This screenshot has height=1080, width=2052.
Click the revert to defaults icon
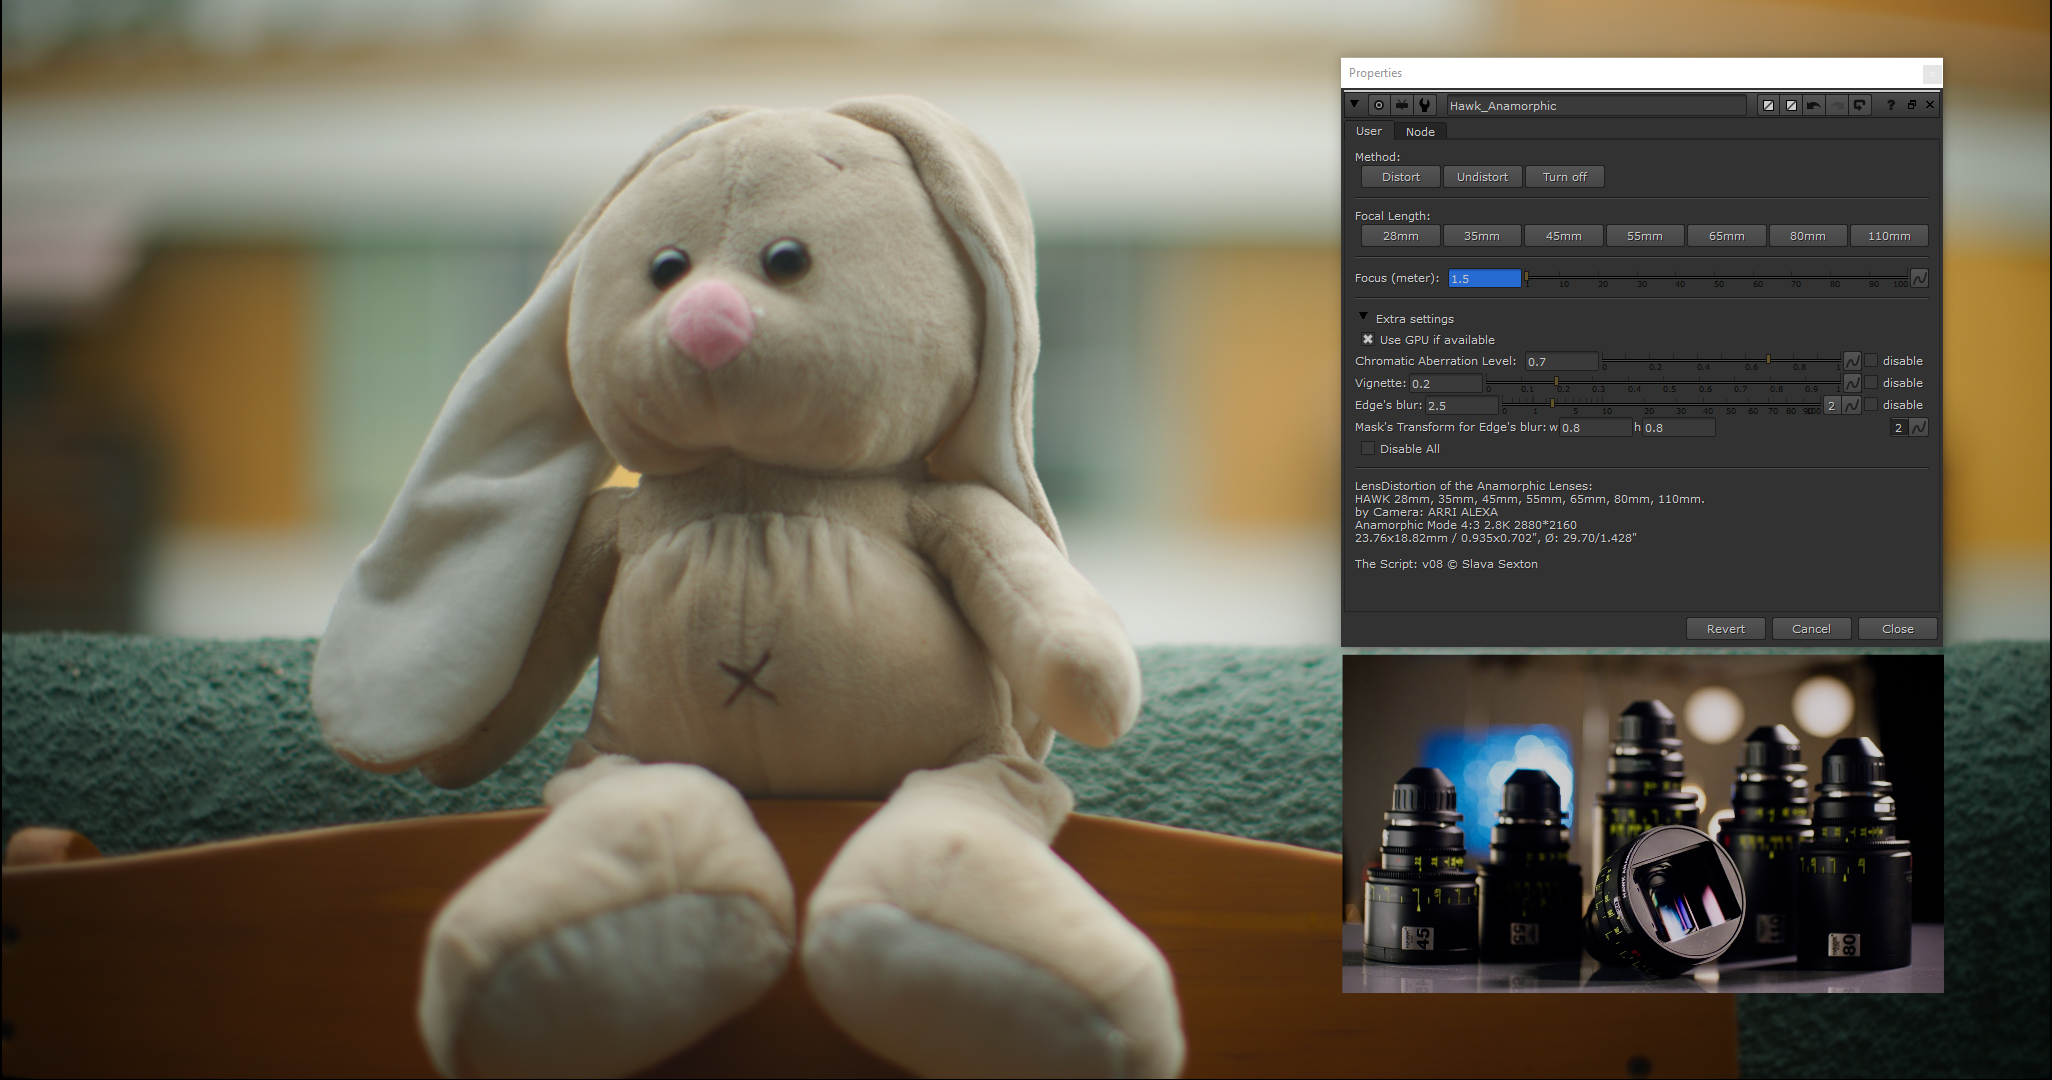pos(1859,105)
